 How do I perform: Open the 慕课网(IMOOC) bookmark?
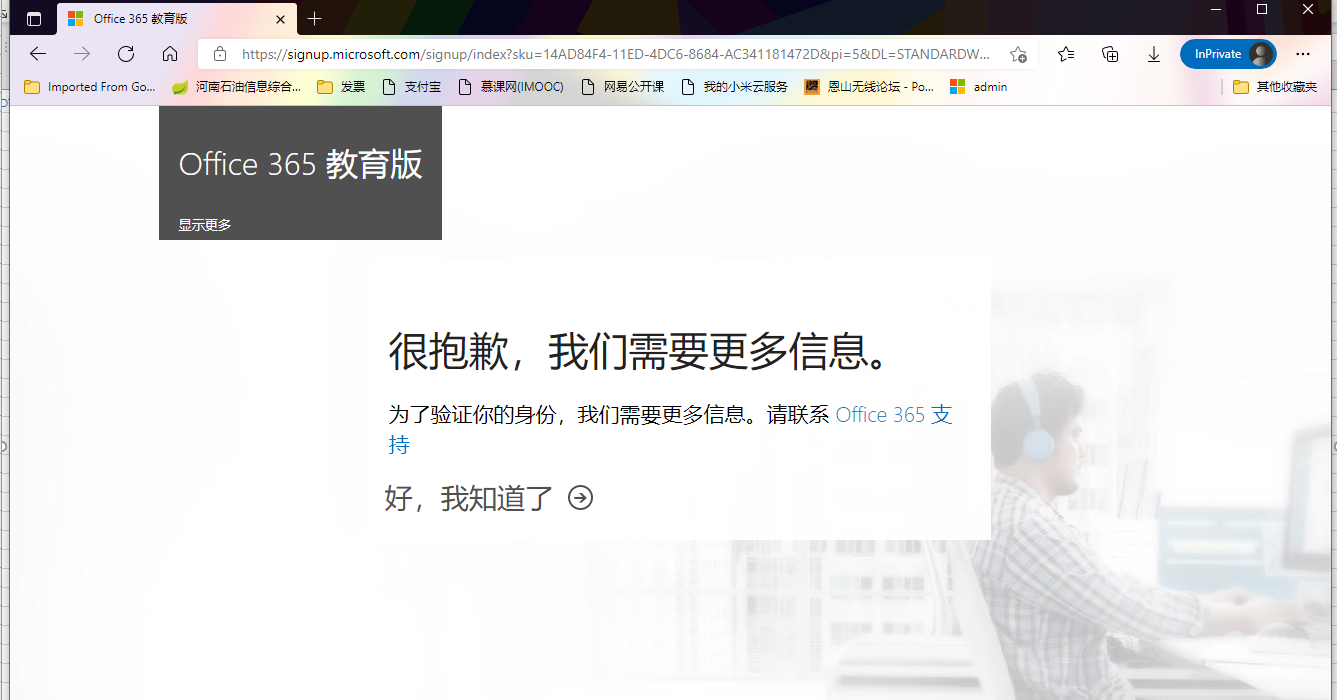[x=511, y=87]
